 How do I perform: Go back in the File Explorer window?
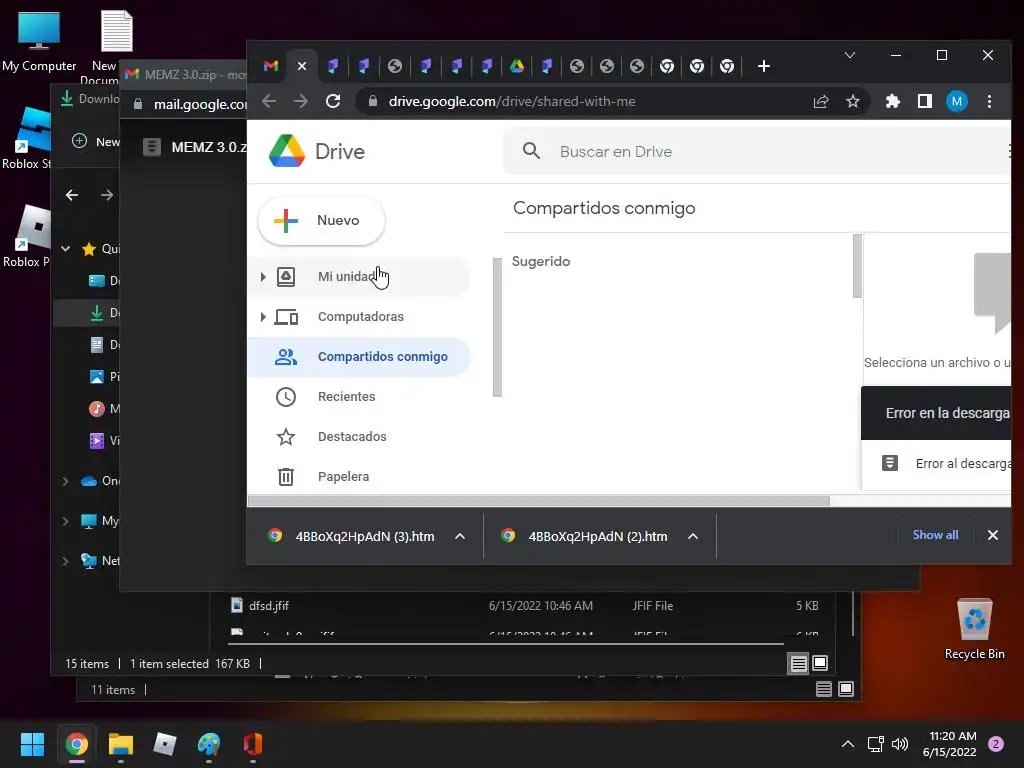(72, 195)
